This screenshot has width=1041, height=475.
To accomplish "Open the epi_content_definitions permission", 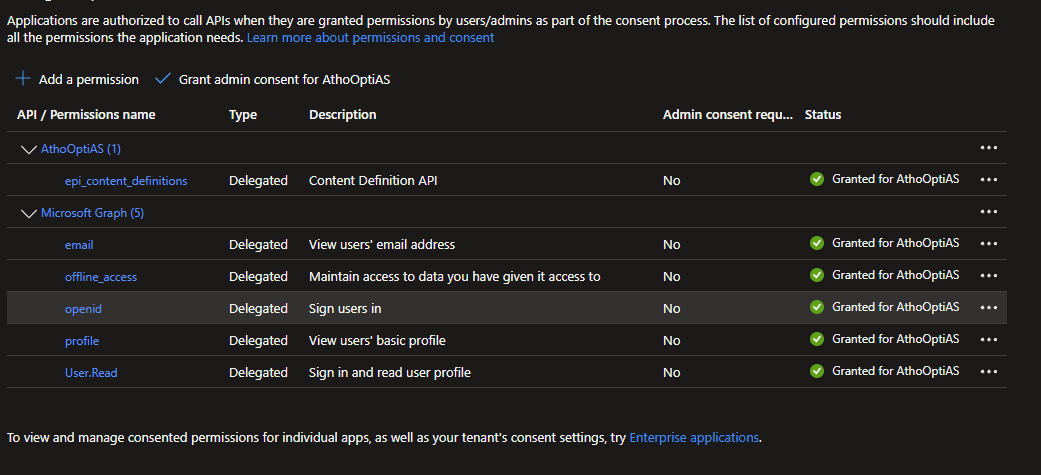I will tap(126, 181).
